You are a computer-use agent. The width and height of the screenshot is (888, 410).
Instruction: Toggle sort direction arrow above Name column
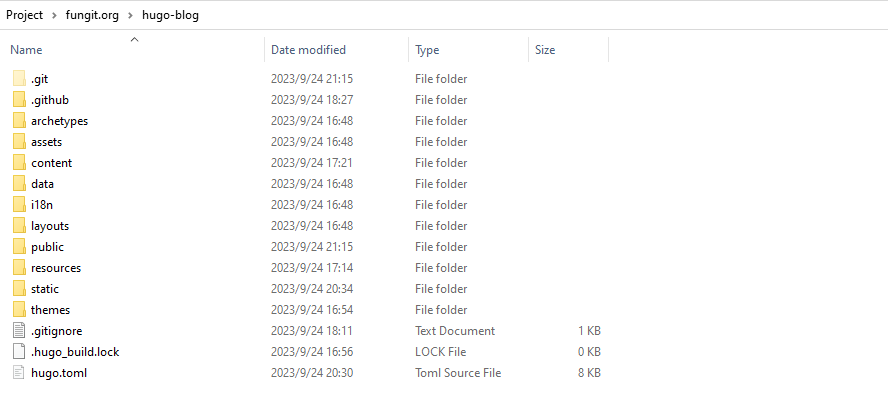134,40
